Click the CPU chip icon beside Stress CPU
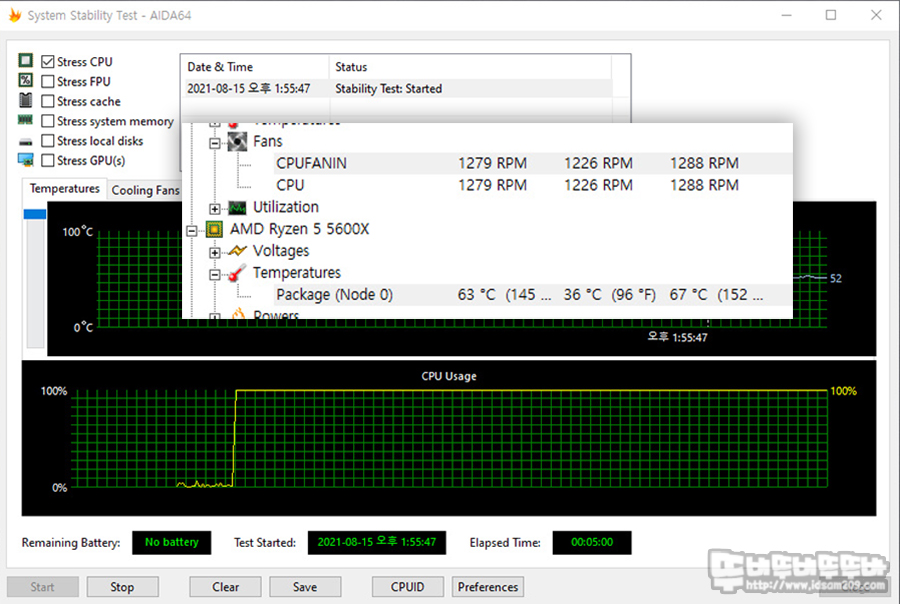The image size is (900, 604). 25,60
